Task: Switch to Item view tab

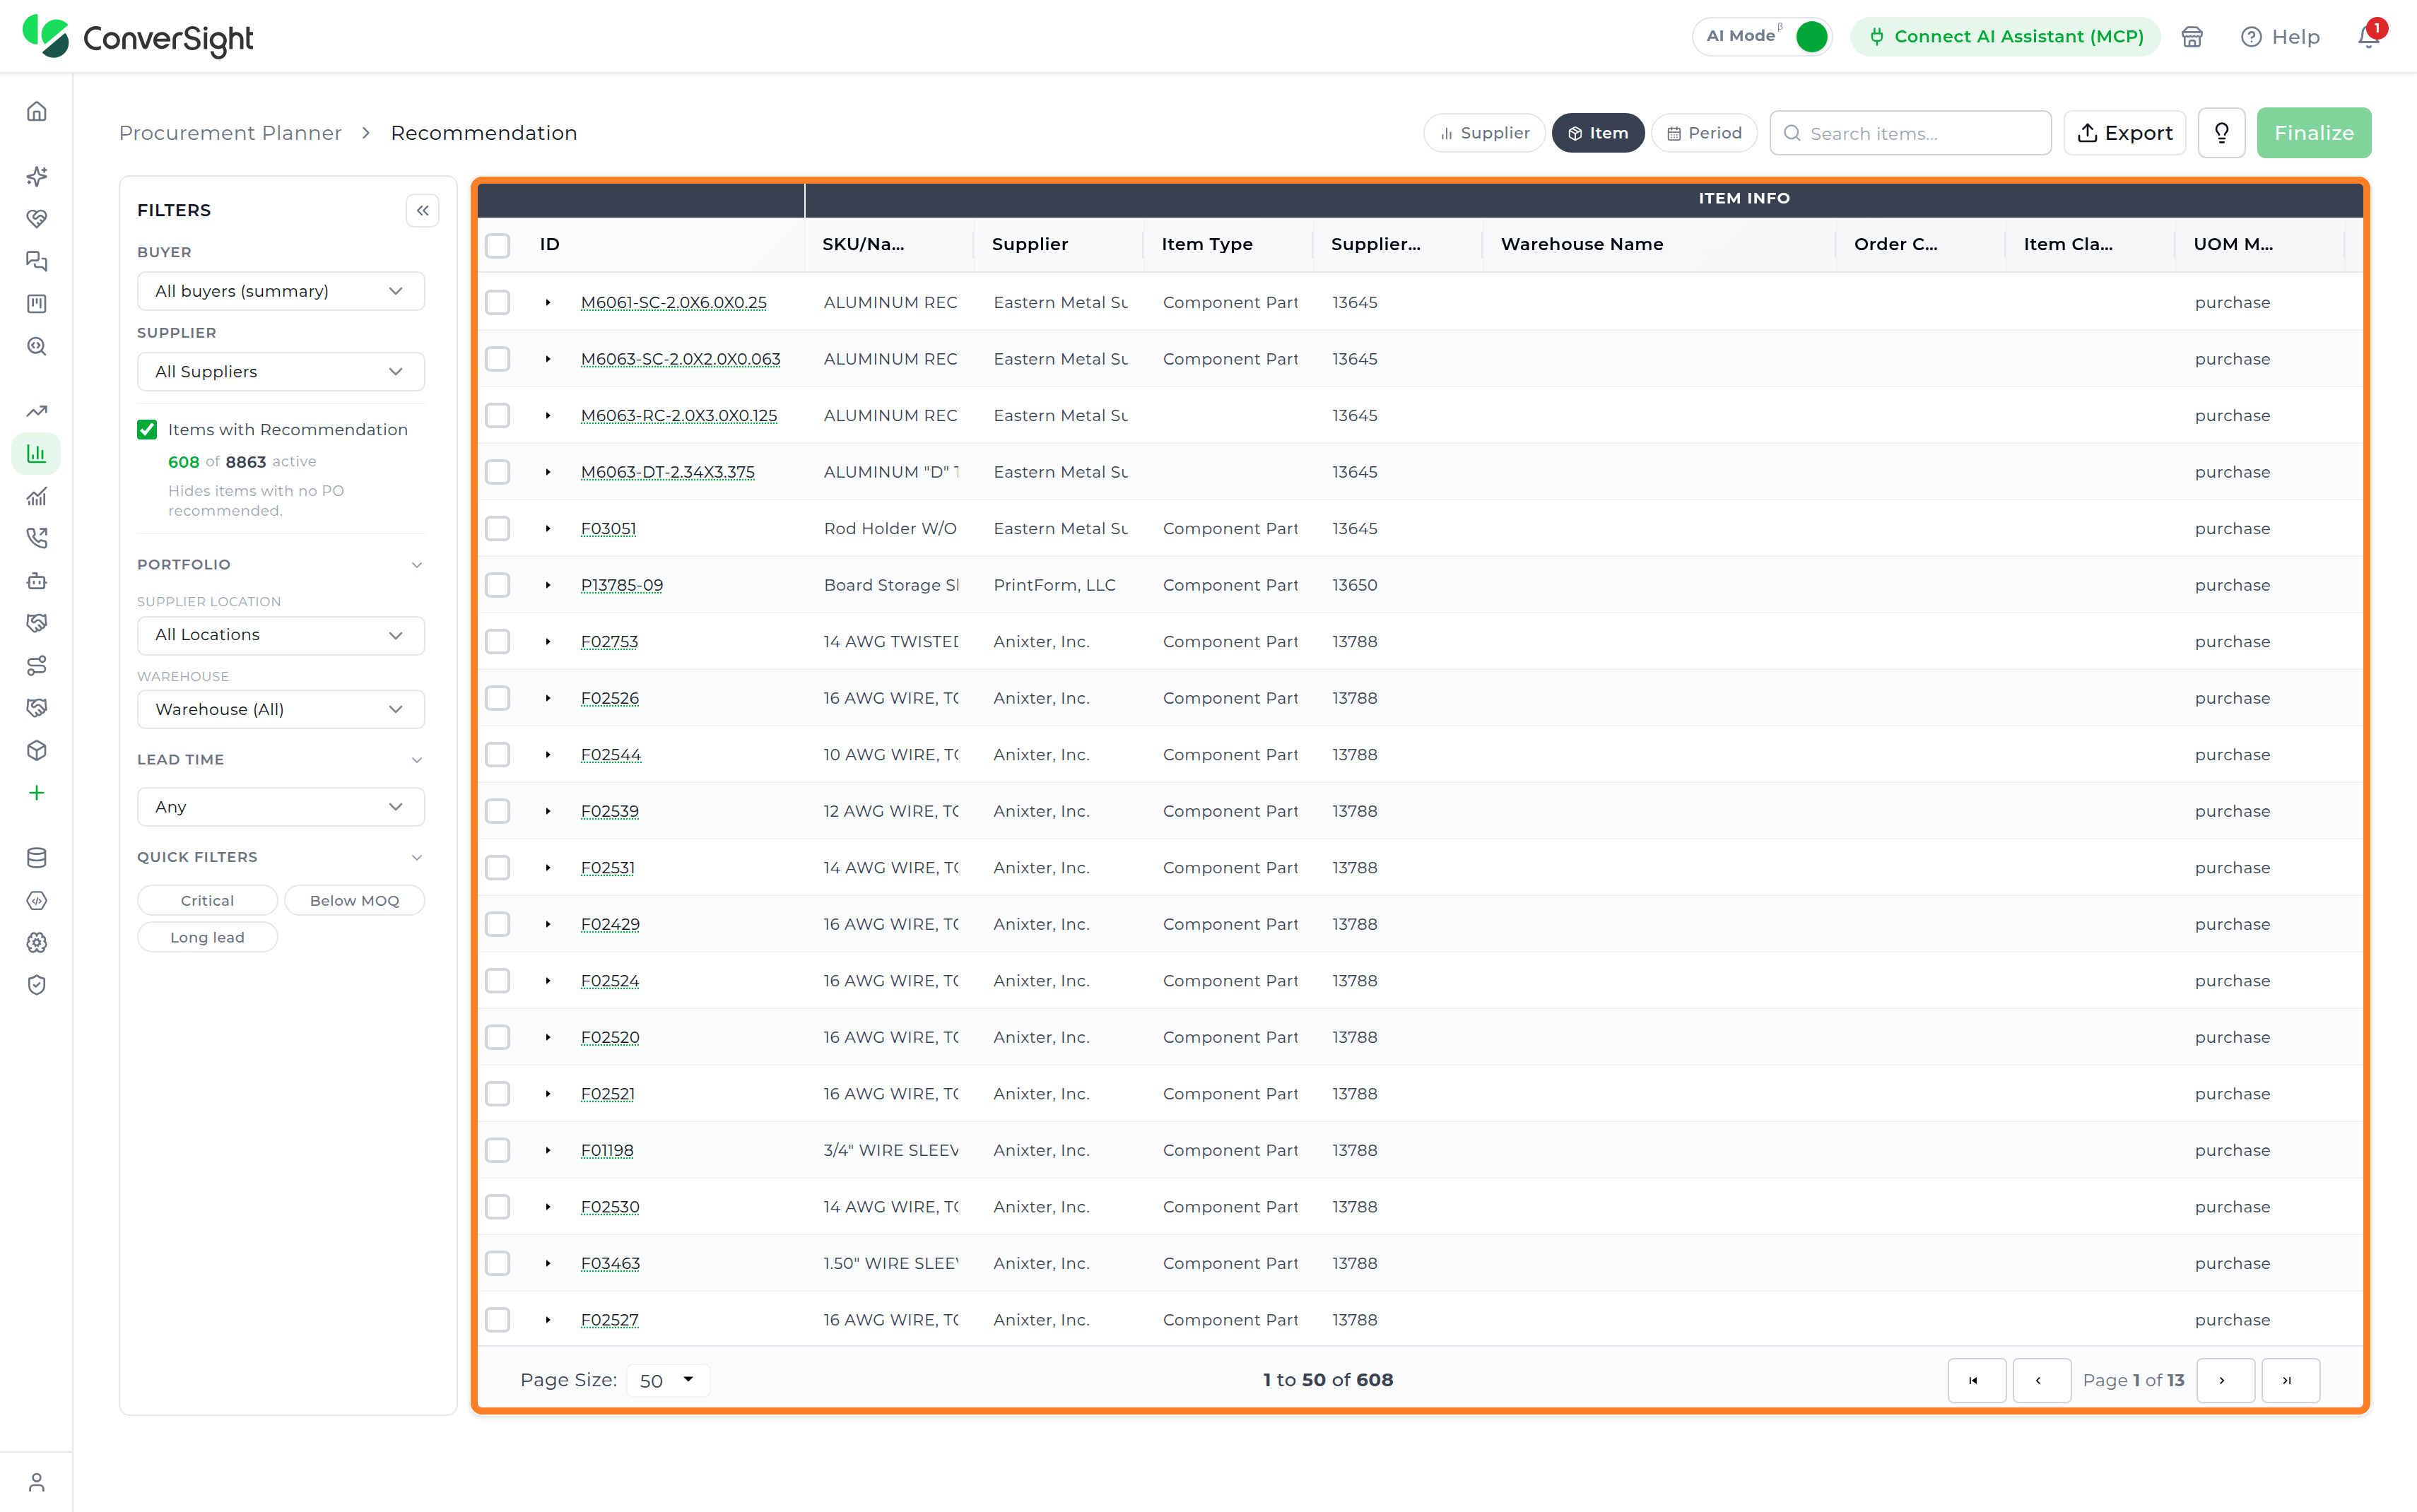Action: click(x=1598, y=133)
